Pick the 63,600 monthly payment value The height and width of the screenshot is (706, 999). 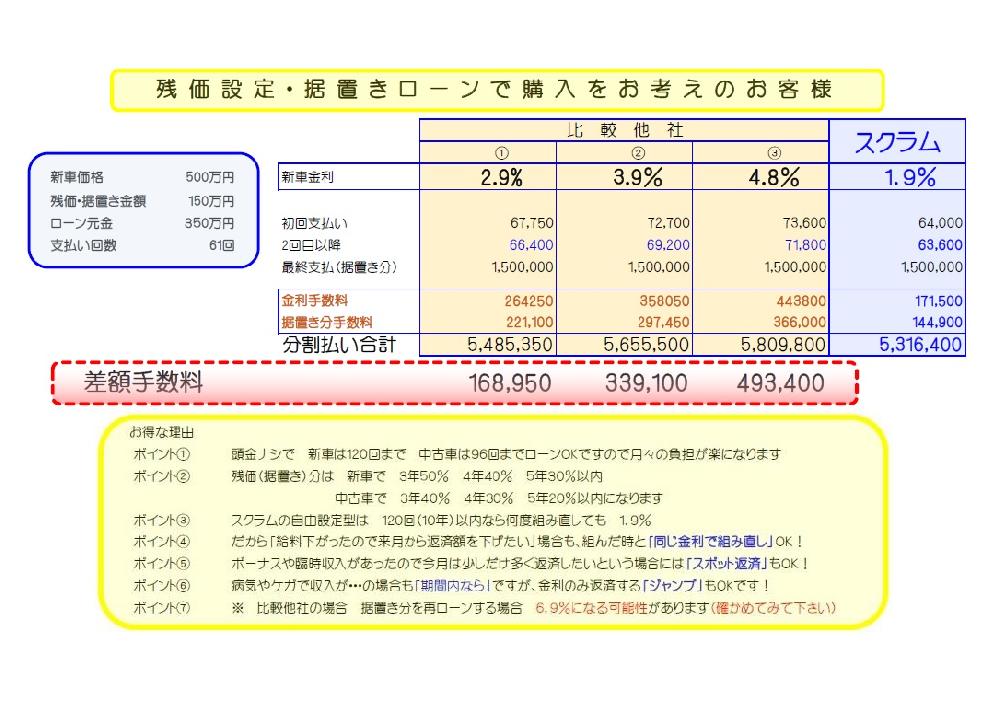point(940,245)
